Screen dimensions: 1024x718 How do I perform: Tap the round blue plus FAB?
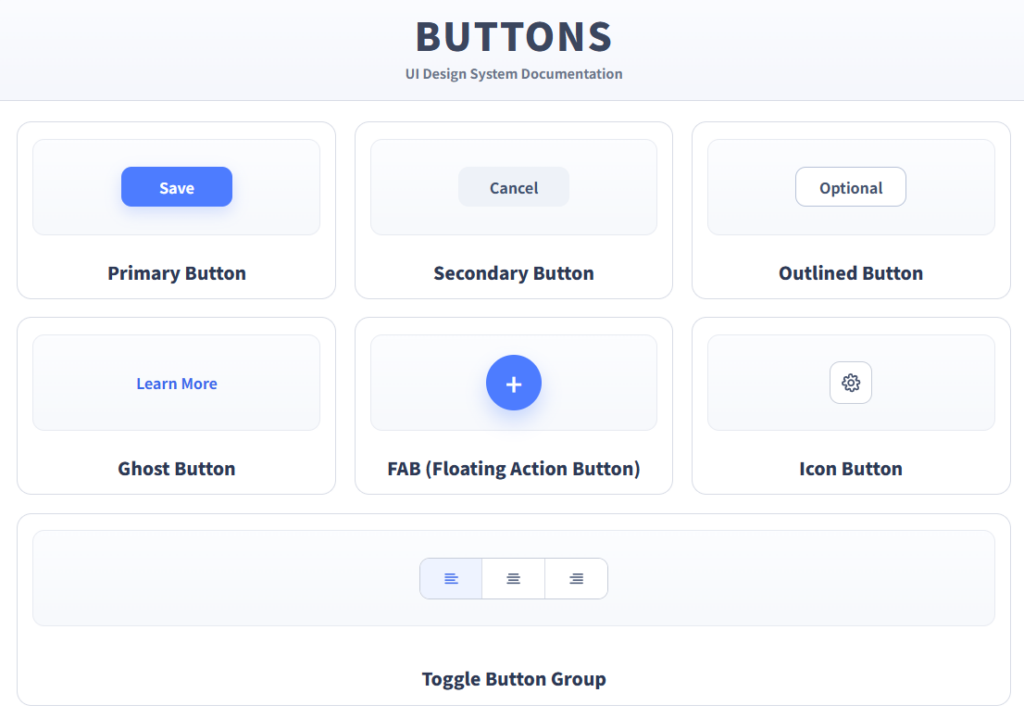[x=513, y=383]
